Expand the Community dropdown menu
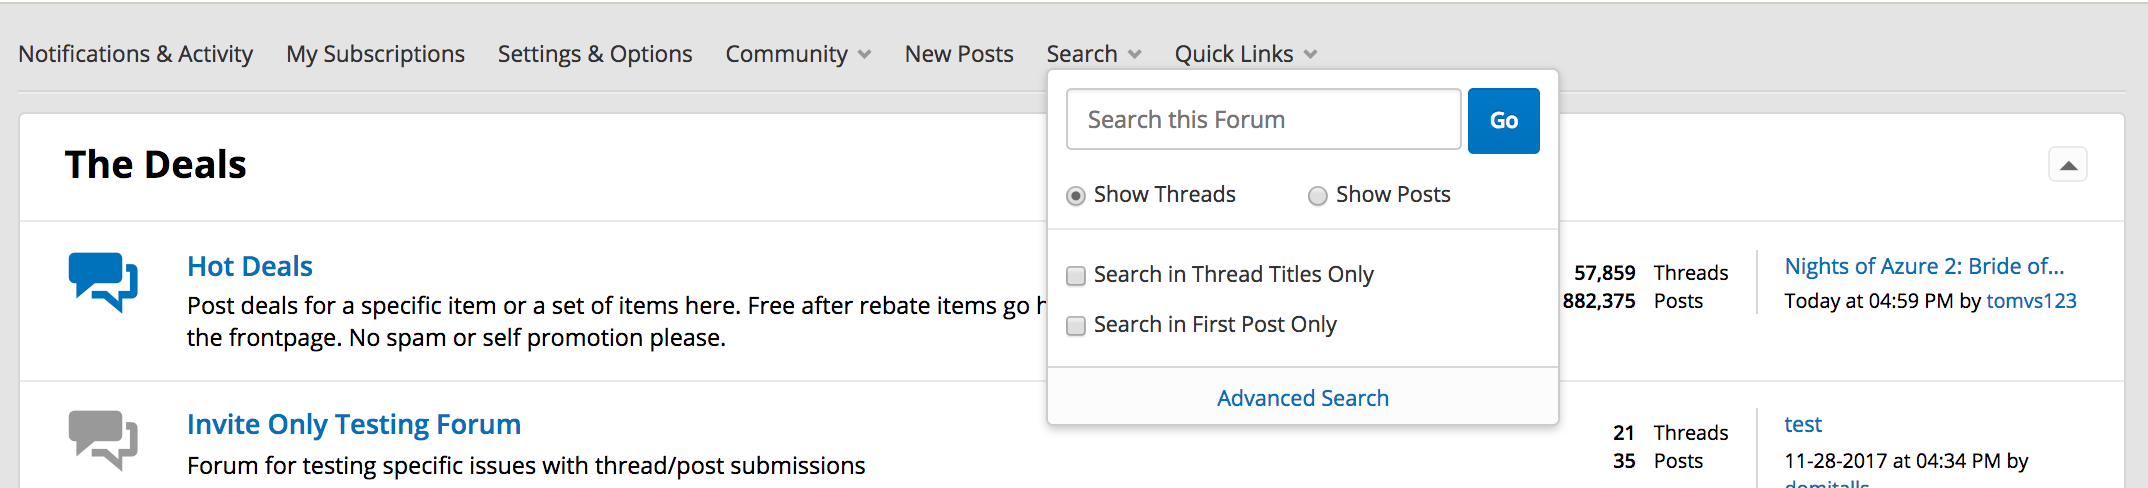 pyautogui.click(x=798, y=54)
